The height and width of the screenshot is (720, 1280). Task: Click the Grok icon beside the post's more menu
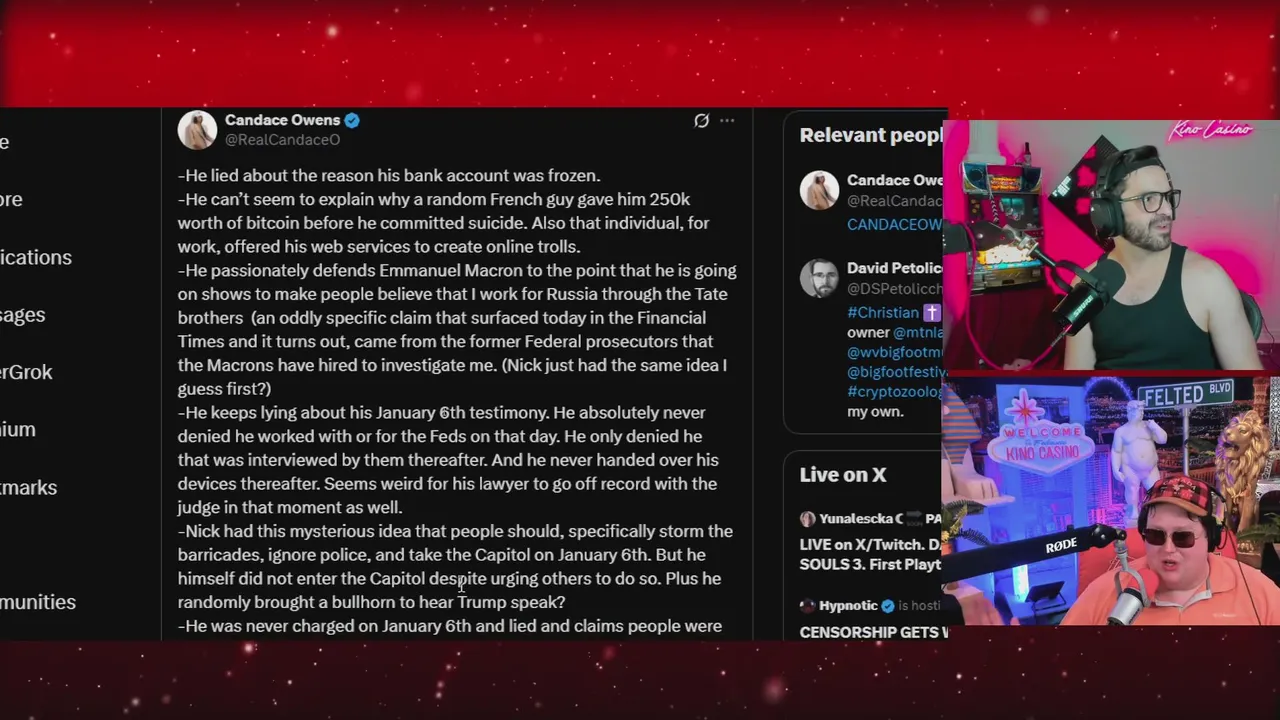pyautogui.click(x=701, y=121)
